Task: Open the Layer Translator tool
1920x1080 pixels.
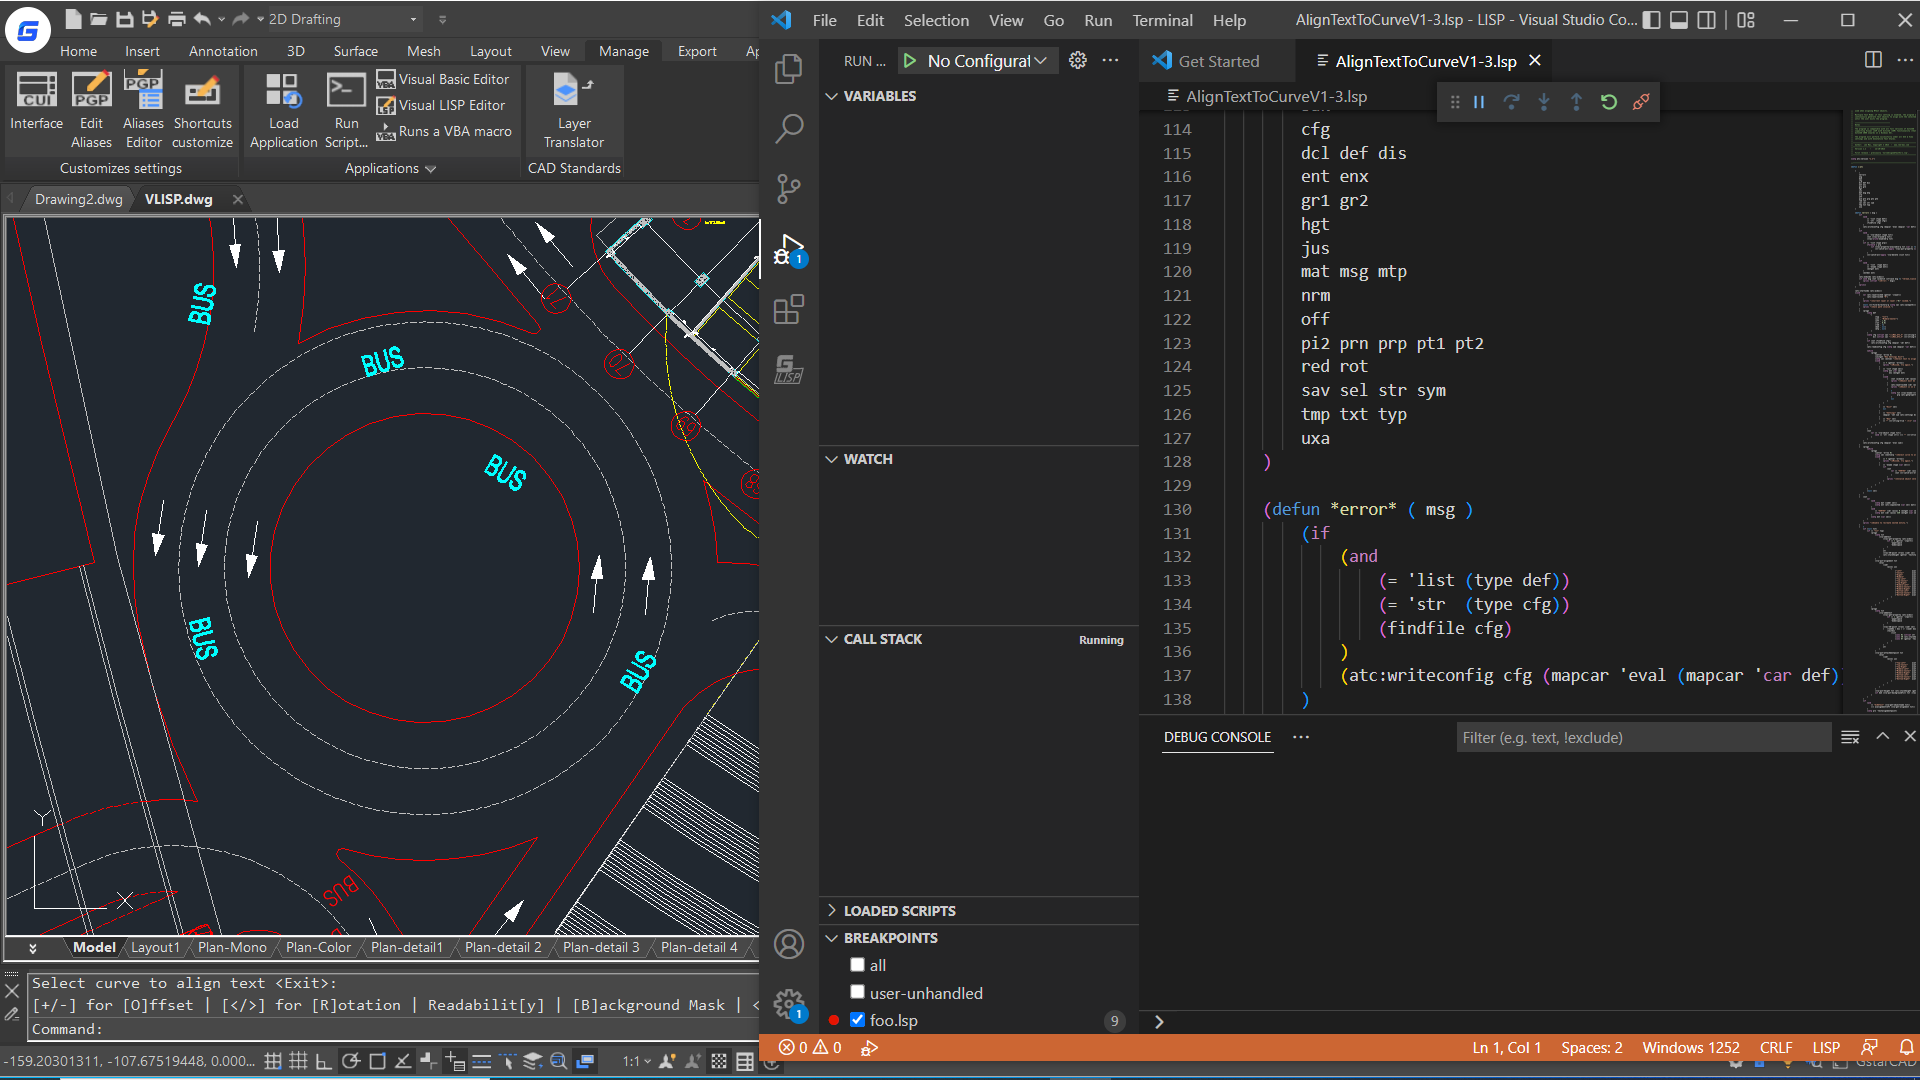Action: 573,110
